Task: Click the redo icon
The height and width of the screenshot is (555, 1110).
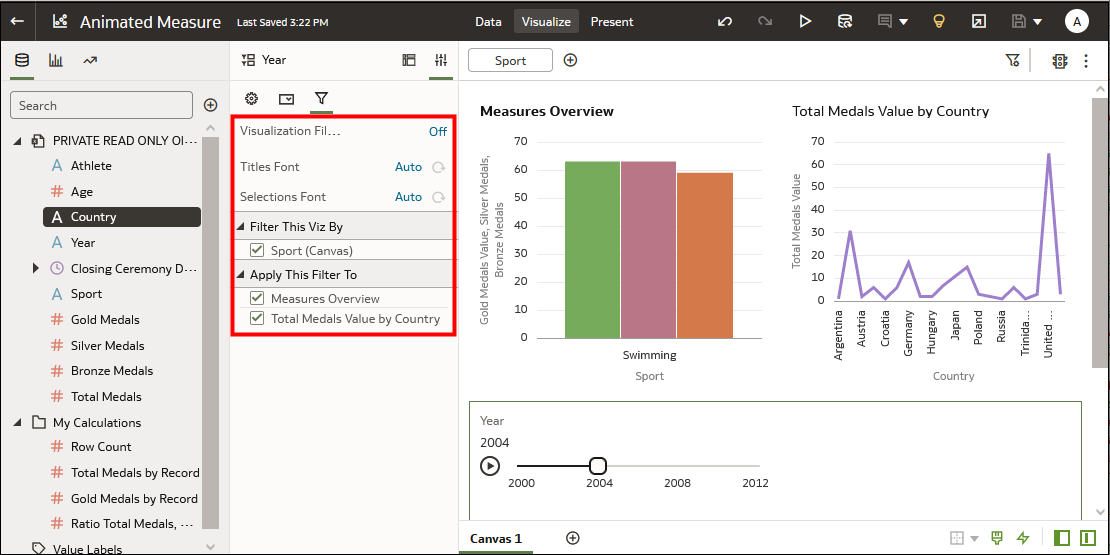Action: (765, 21)
